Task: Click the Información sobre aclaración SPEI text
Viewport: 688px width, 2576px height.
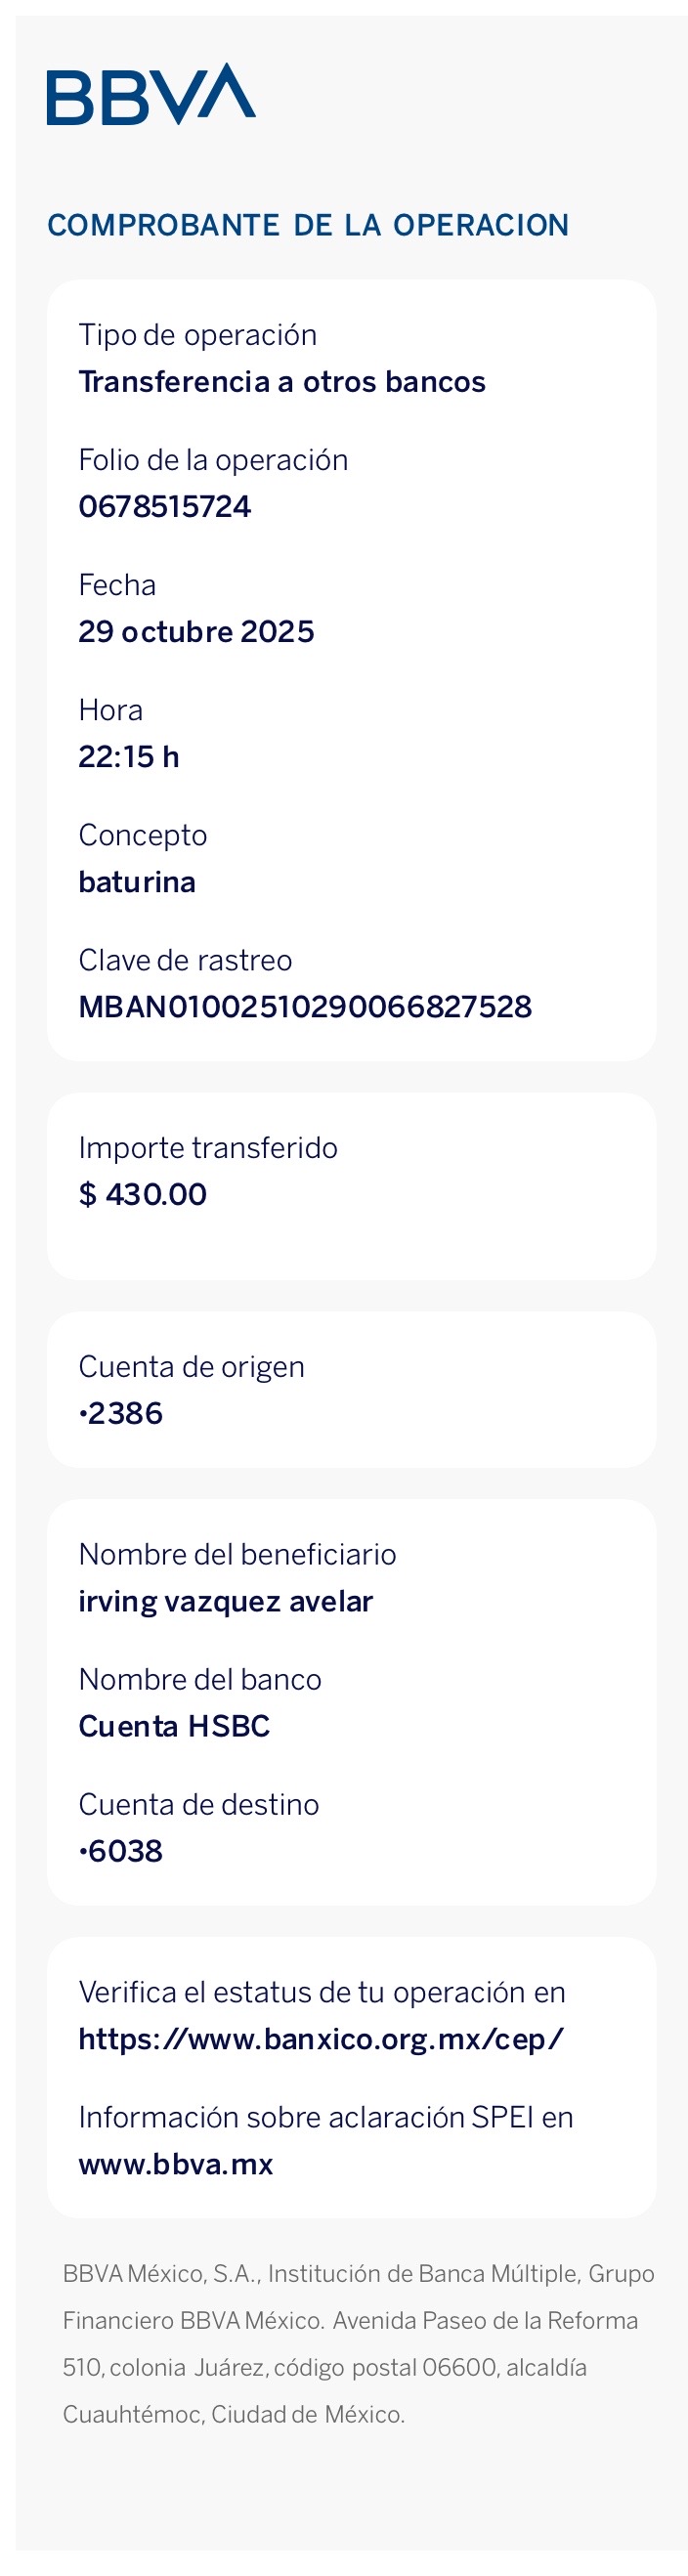Action: point(326,2116)
